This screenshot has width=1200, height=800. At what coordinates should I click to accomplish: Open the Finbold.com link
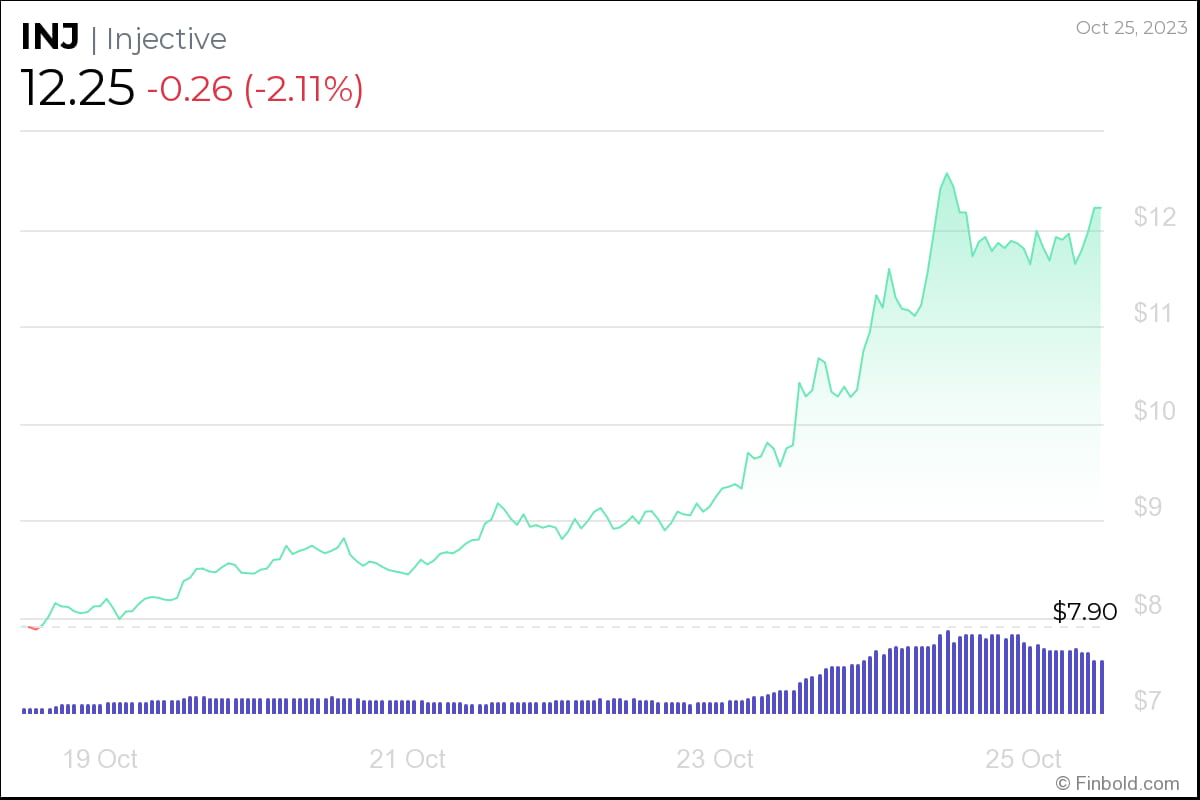(1117, 786)
